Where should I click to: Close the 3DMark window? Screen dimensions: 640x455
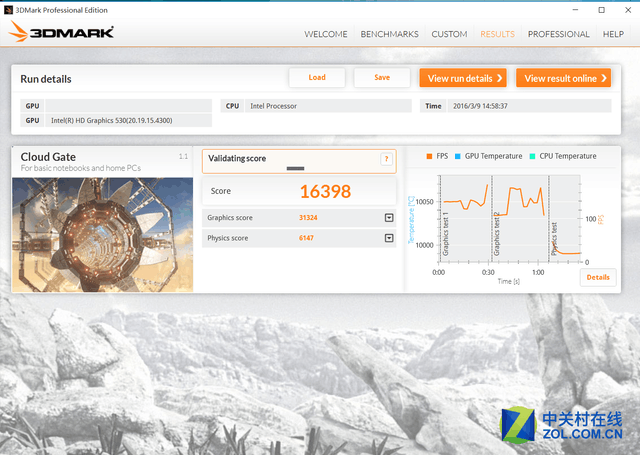tap(628, 10)
